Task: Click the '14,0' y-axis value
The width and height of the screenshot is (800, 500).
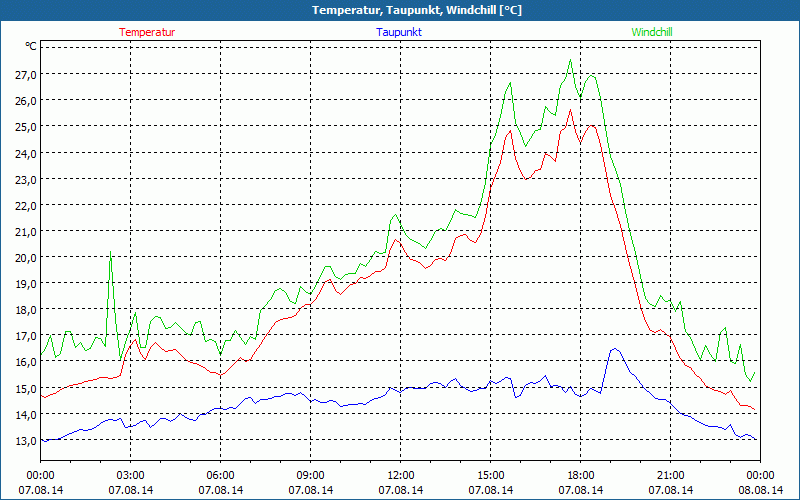Action: (26, 415)
